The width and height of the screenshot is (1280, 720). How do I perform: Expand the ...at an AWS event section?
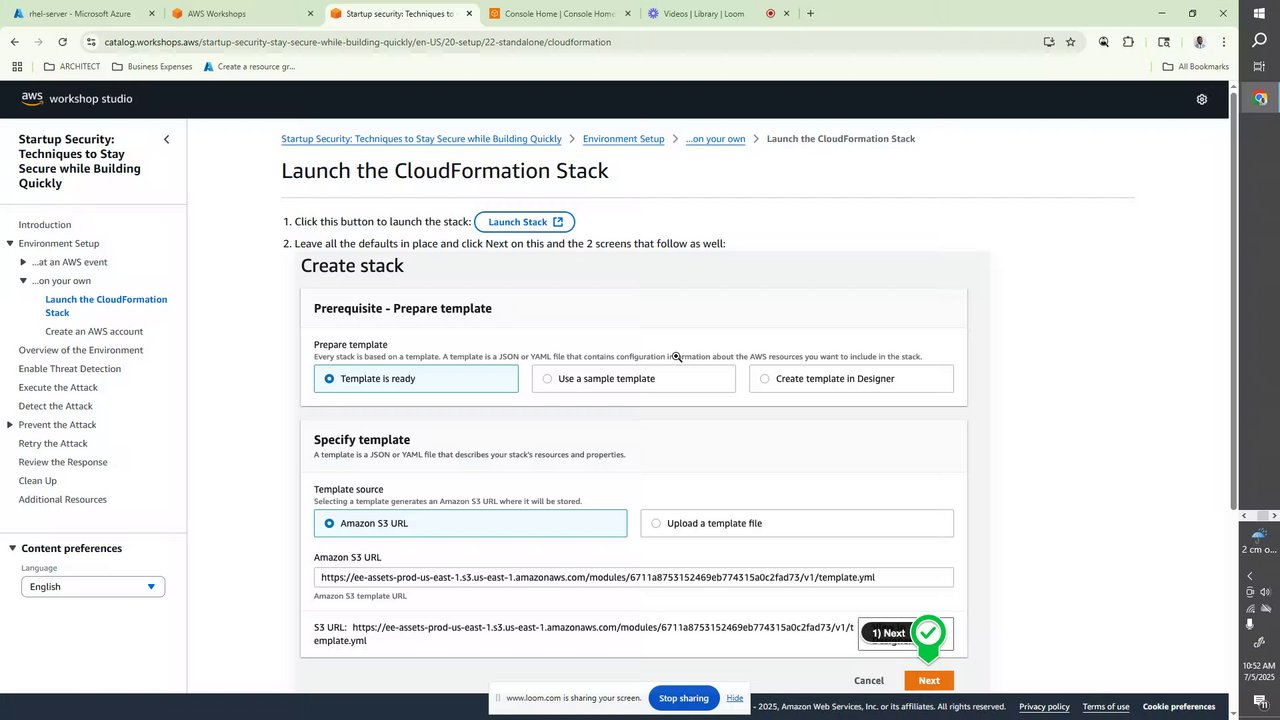[23, 262]
